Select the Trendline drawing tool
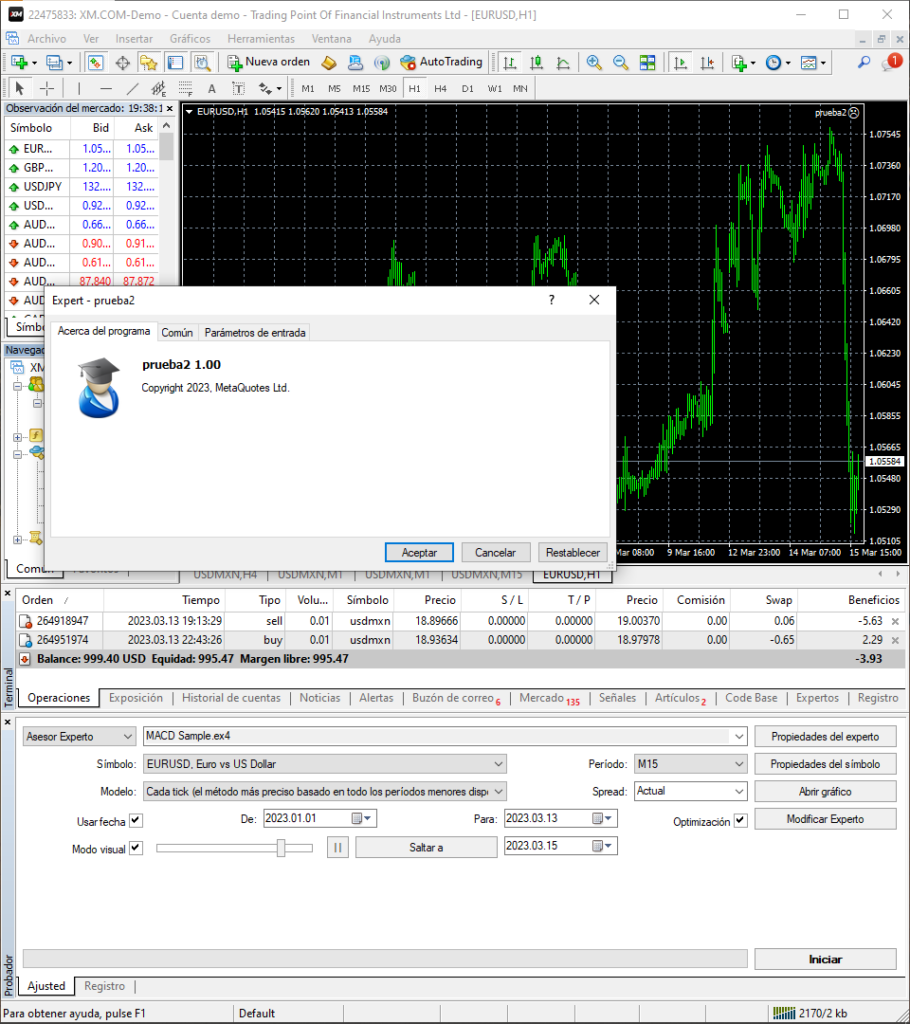 [x=133, y=88]
